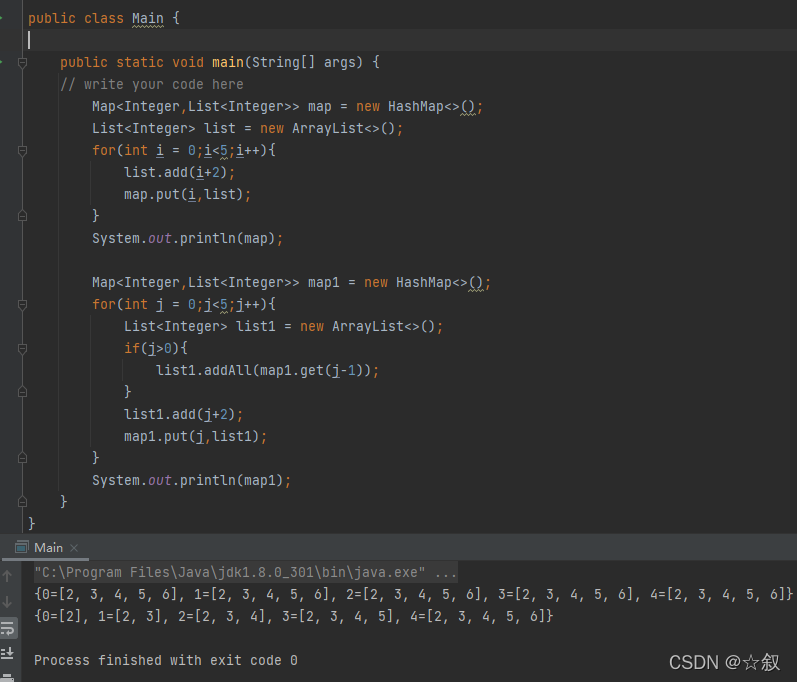The width and height of the screenshot is (797, 682).
Task: Collapse the for(int i) loop fold marker
Action: click(x=22, y=150)
